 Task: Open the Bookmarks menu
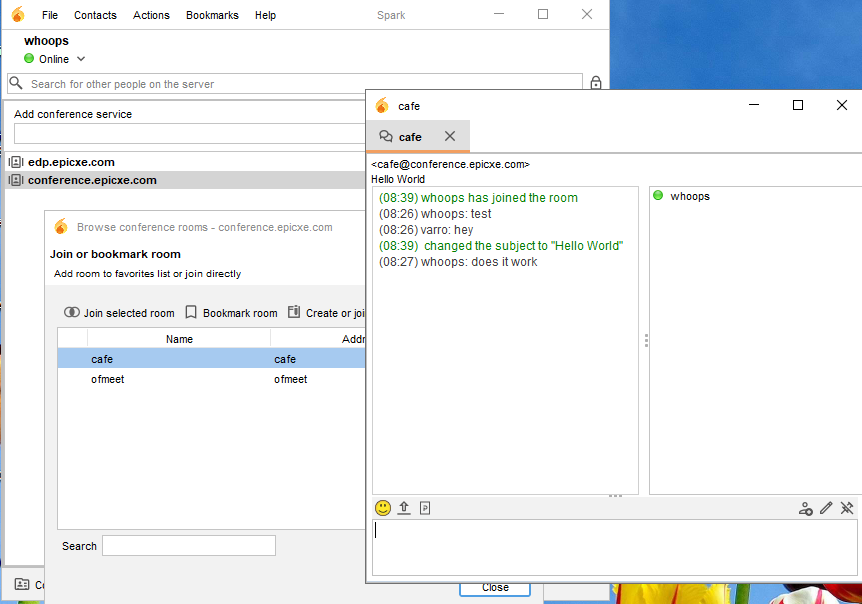click(212, 15)
